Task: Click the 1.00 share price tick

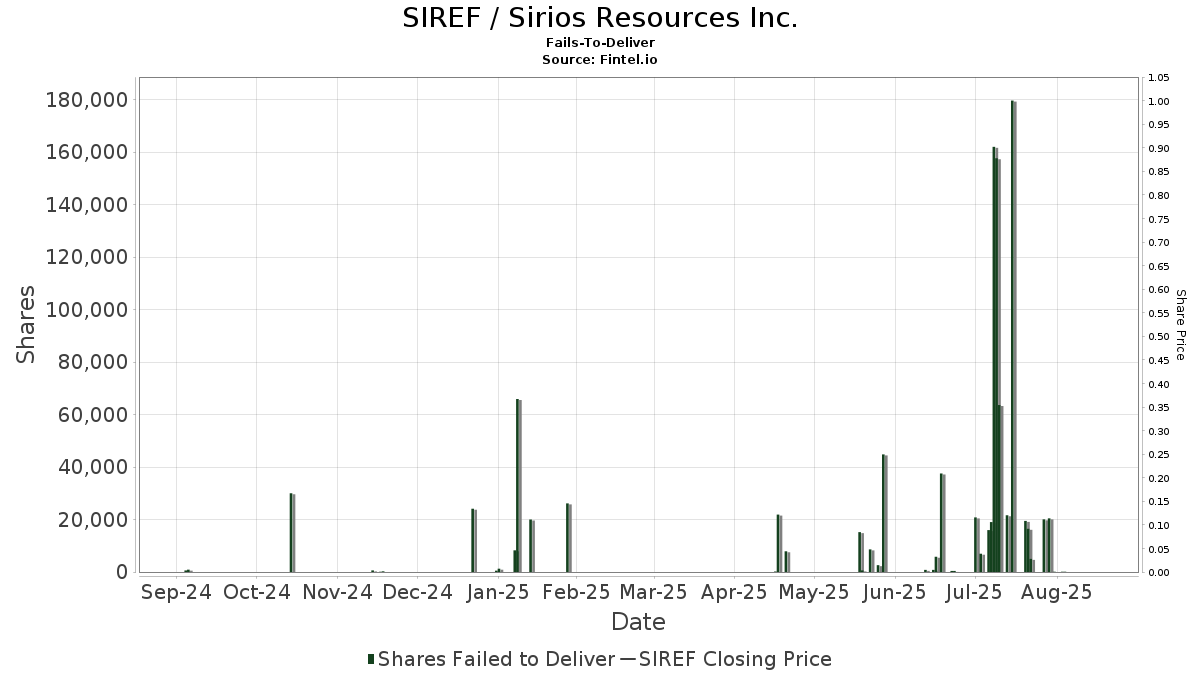Action: pyautogui.click(x=1159, y=102)
